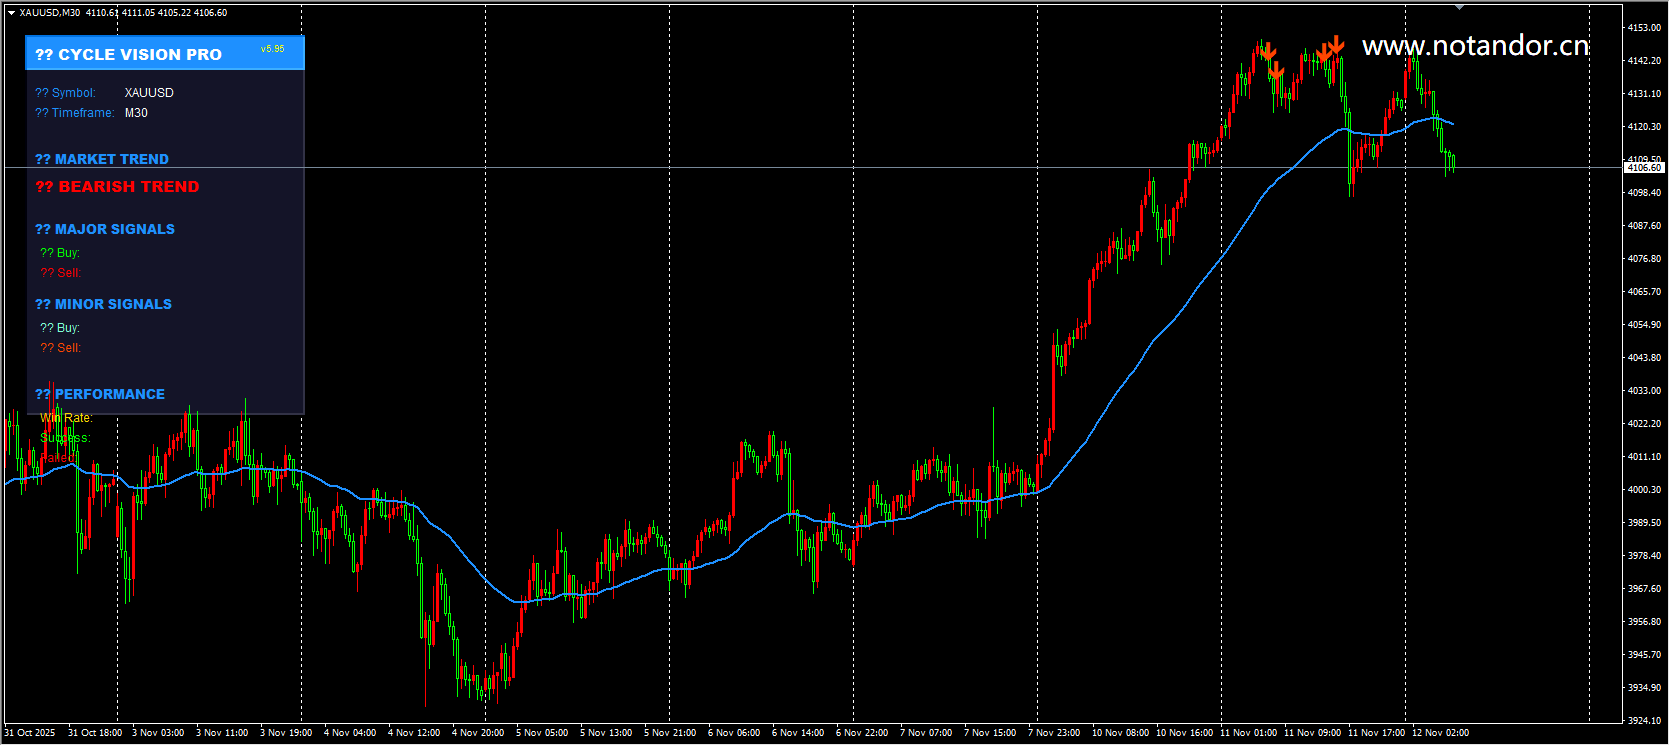The image size is (1670, 746).
Task: Click the 4111.05 high value in chart title
Action: click(140, 13)
